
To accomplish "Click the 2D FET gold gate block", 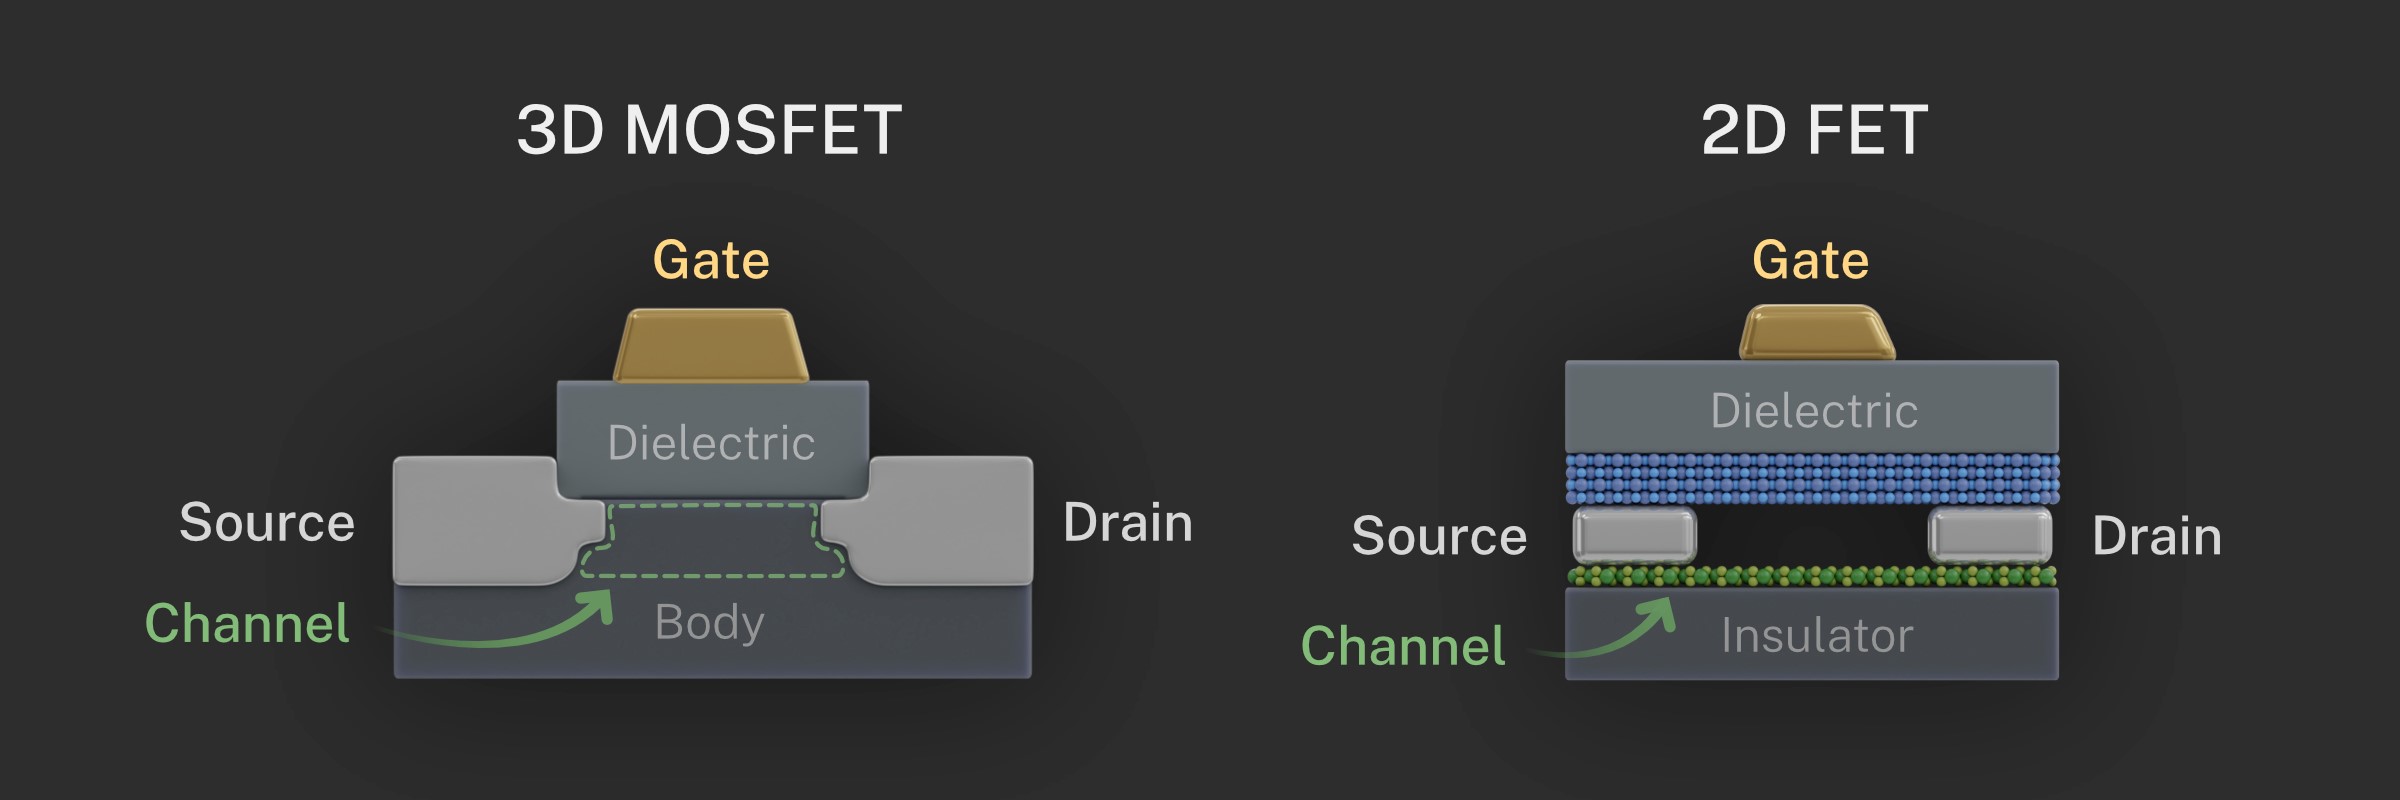I will 1817,332.
